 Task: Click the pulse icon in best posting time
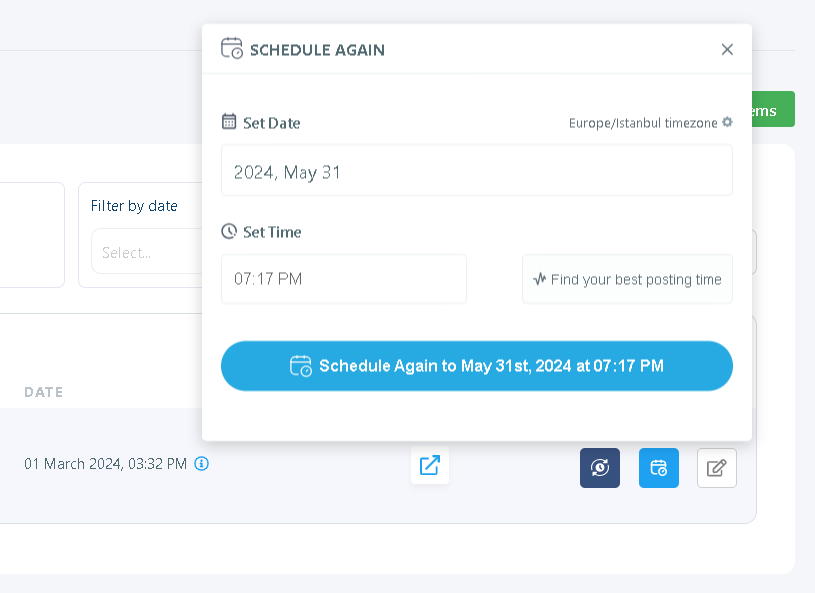coord(540,279)
